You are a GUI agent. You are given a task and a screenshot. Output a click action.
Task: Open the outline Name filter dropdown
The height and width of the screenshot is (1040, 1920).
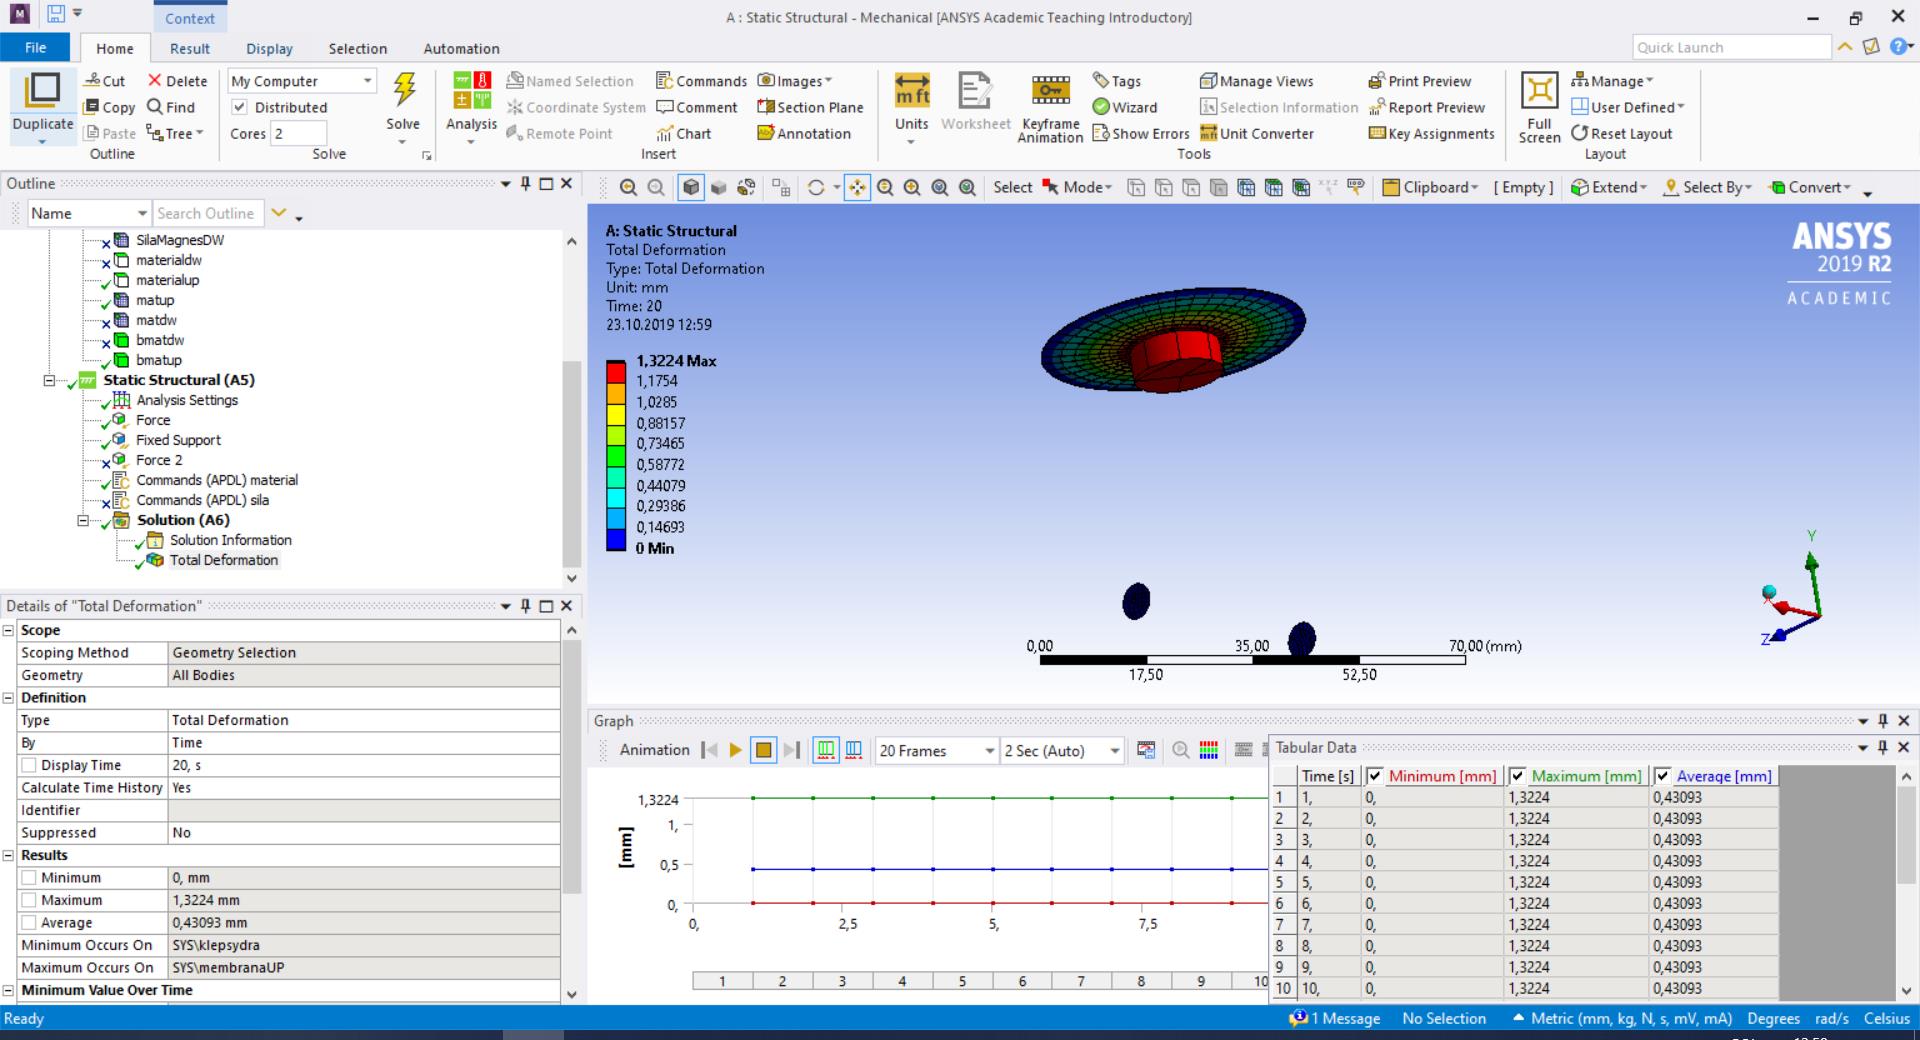pyautogui.click(x=88, y=213)
